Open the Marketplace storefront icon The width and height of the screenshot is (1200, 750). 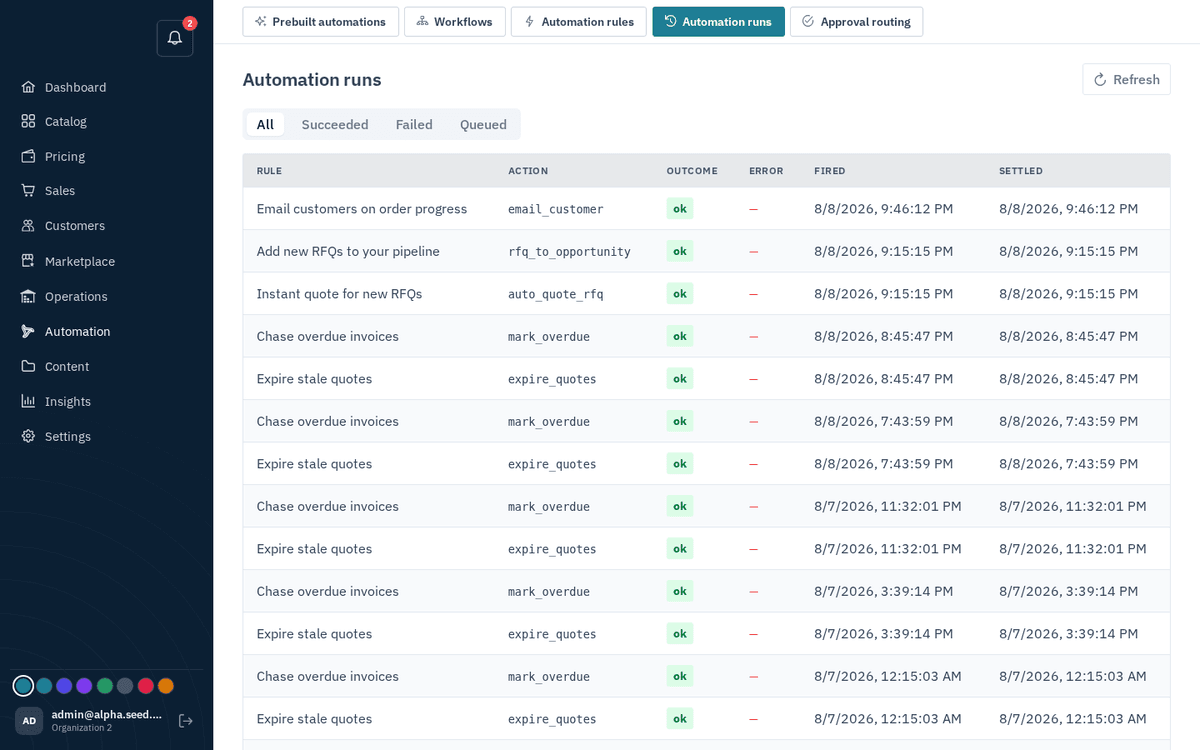point(28,261)
